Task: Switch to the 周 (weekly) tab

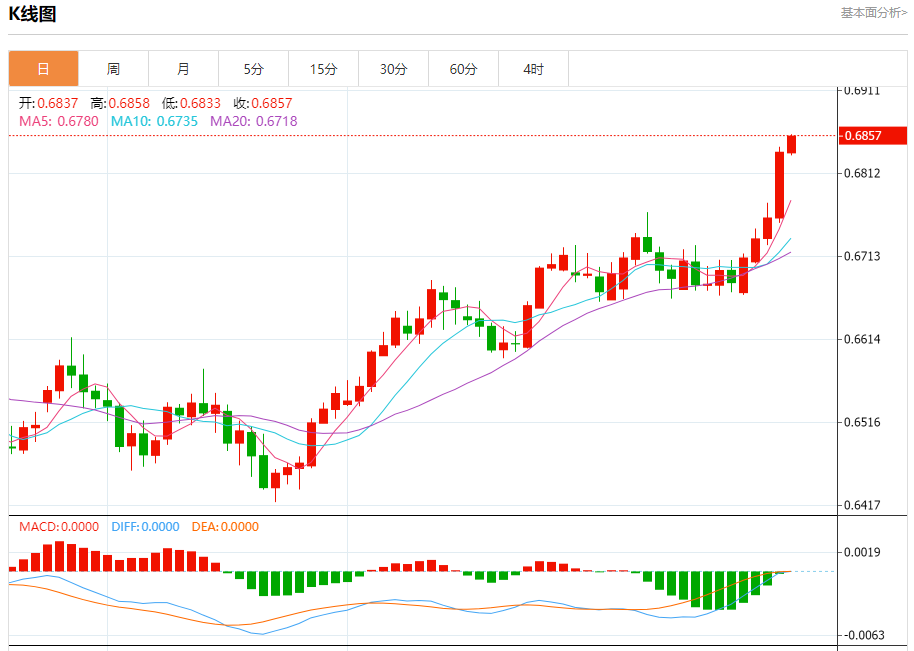Action: [113, 69]
